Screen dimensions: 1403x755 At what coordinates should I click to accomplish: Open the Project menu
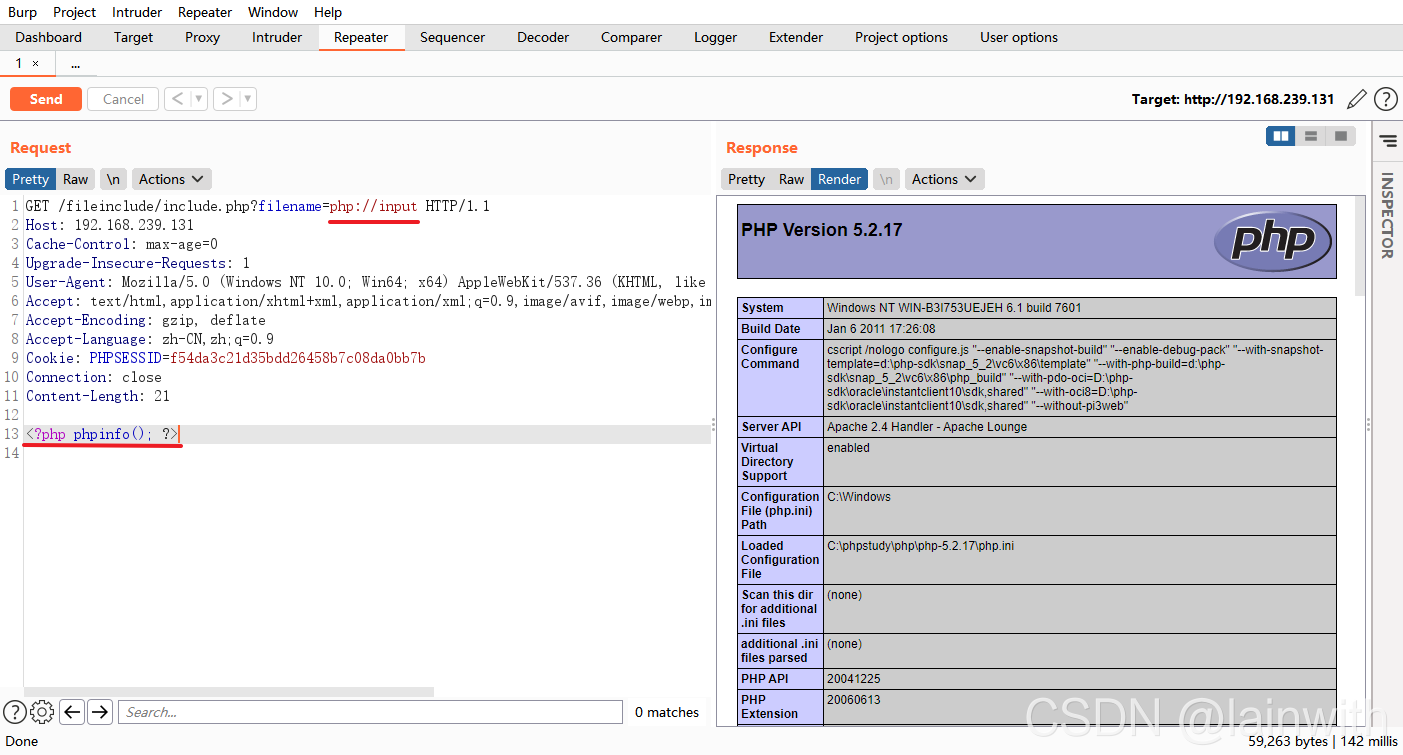click(x=75, y=12)
